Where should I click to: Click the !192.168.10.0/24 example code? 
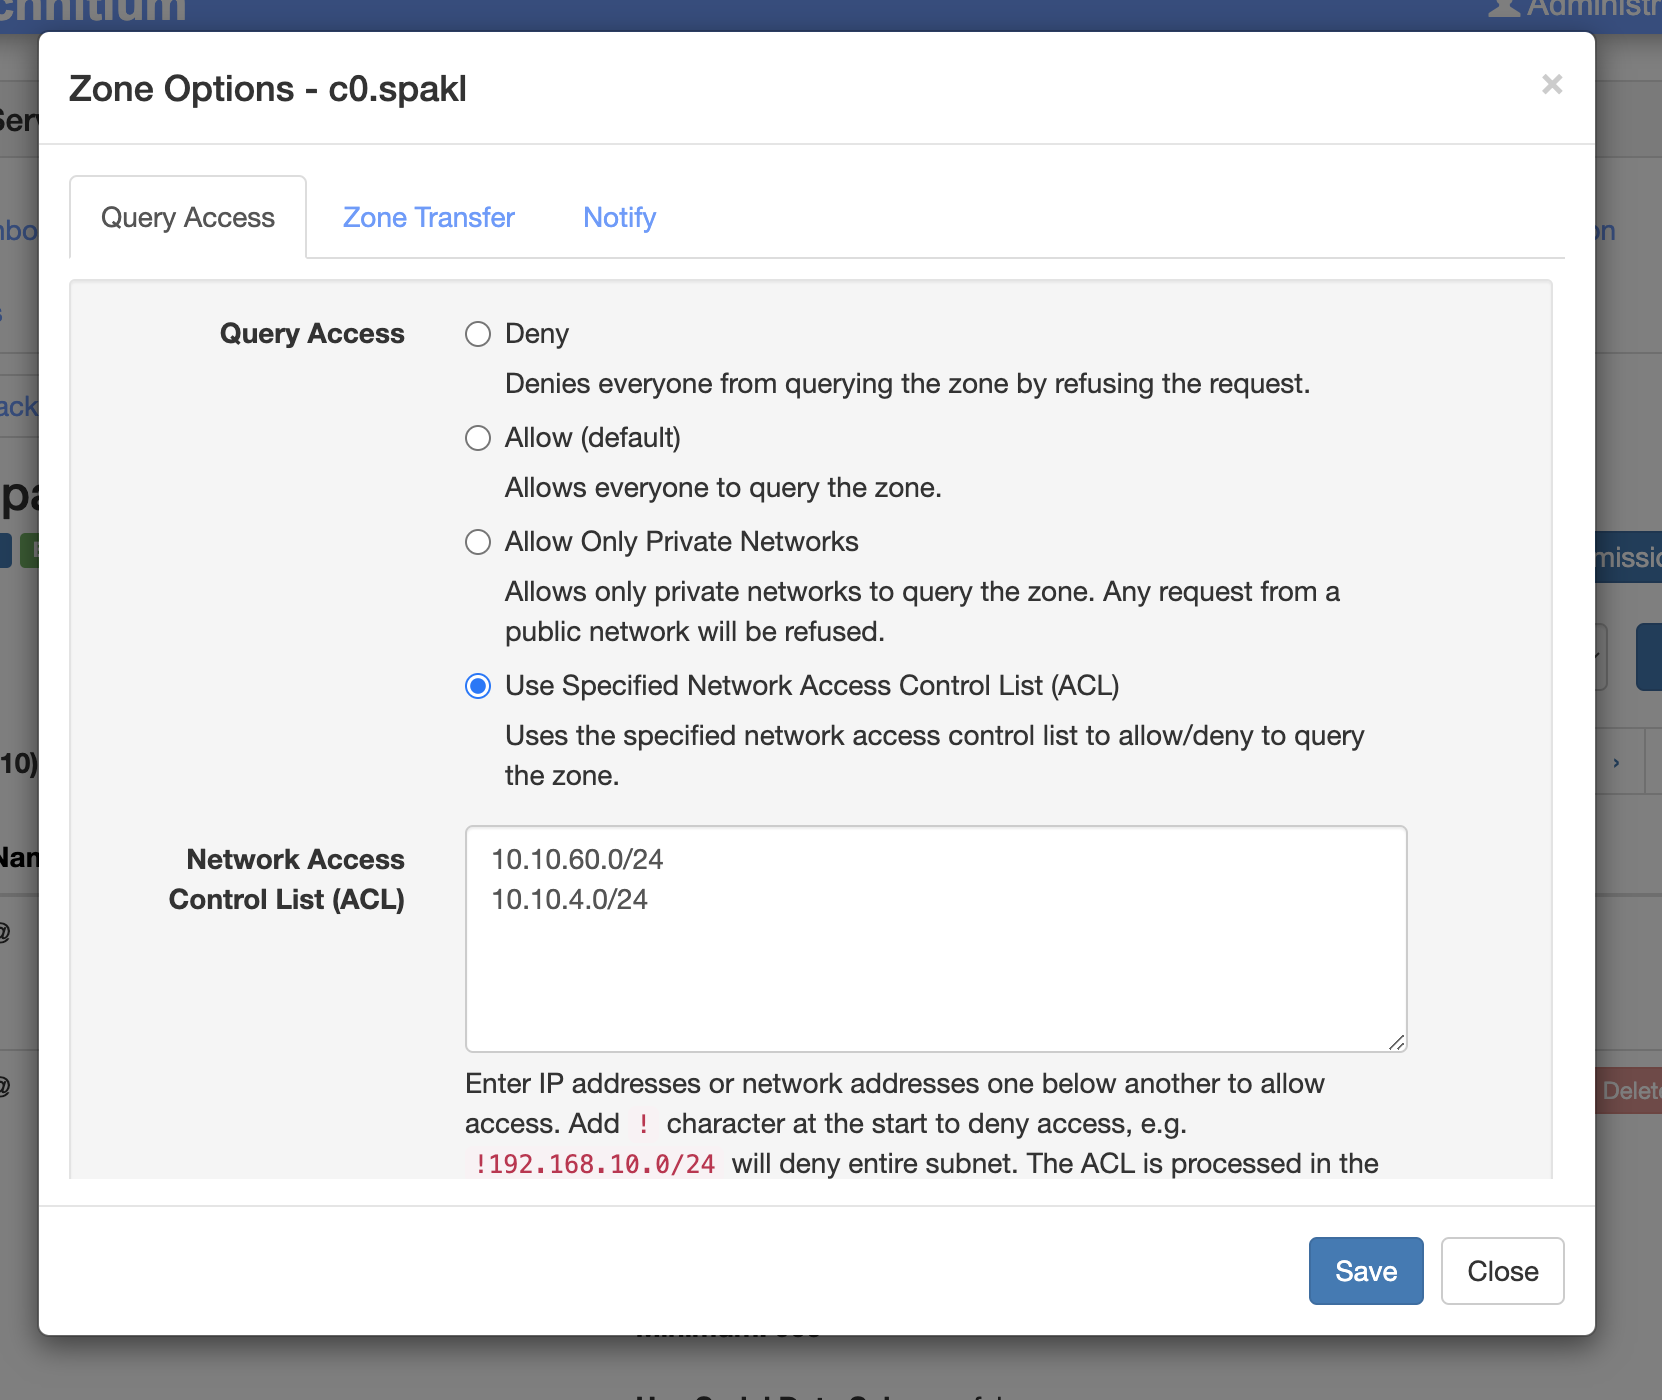(x=595, y=1164)
